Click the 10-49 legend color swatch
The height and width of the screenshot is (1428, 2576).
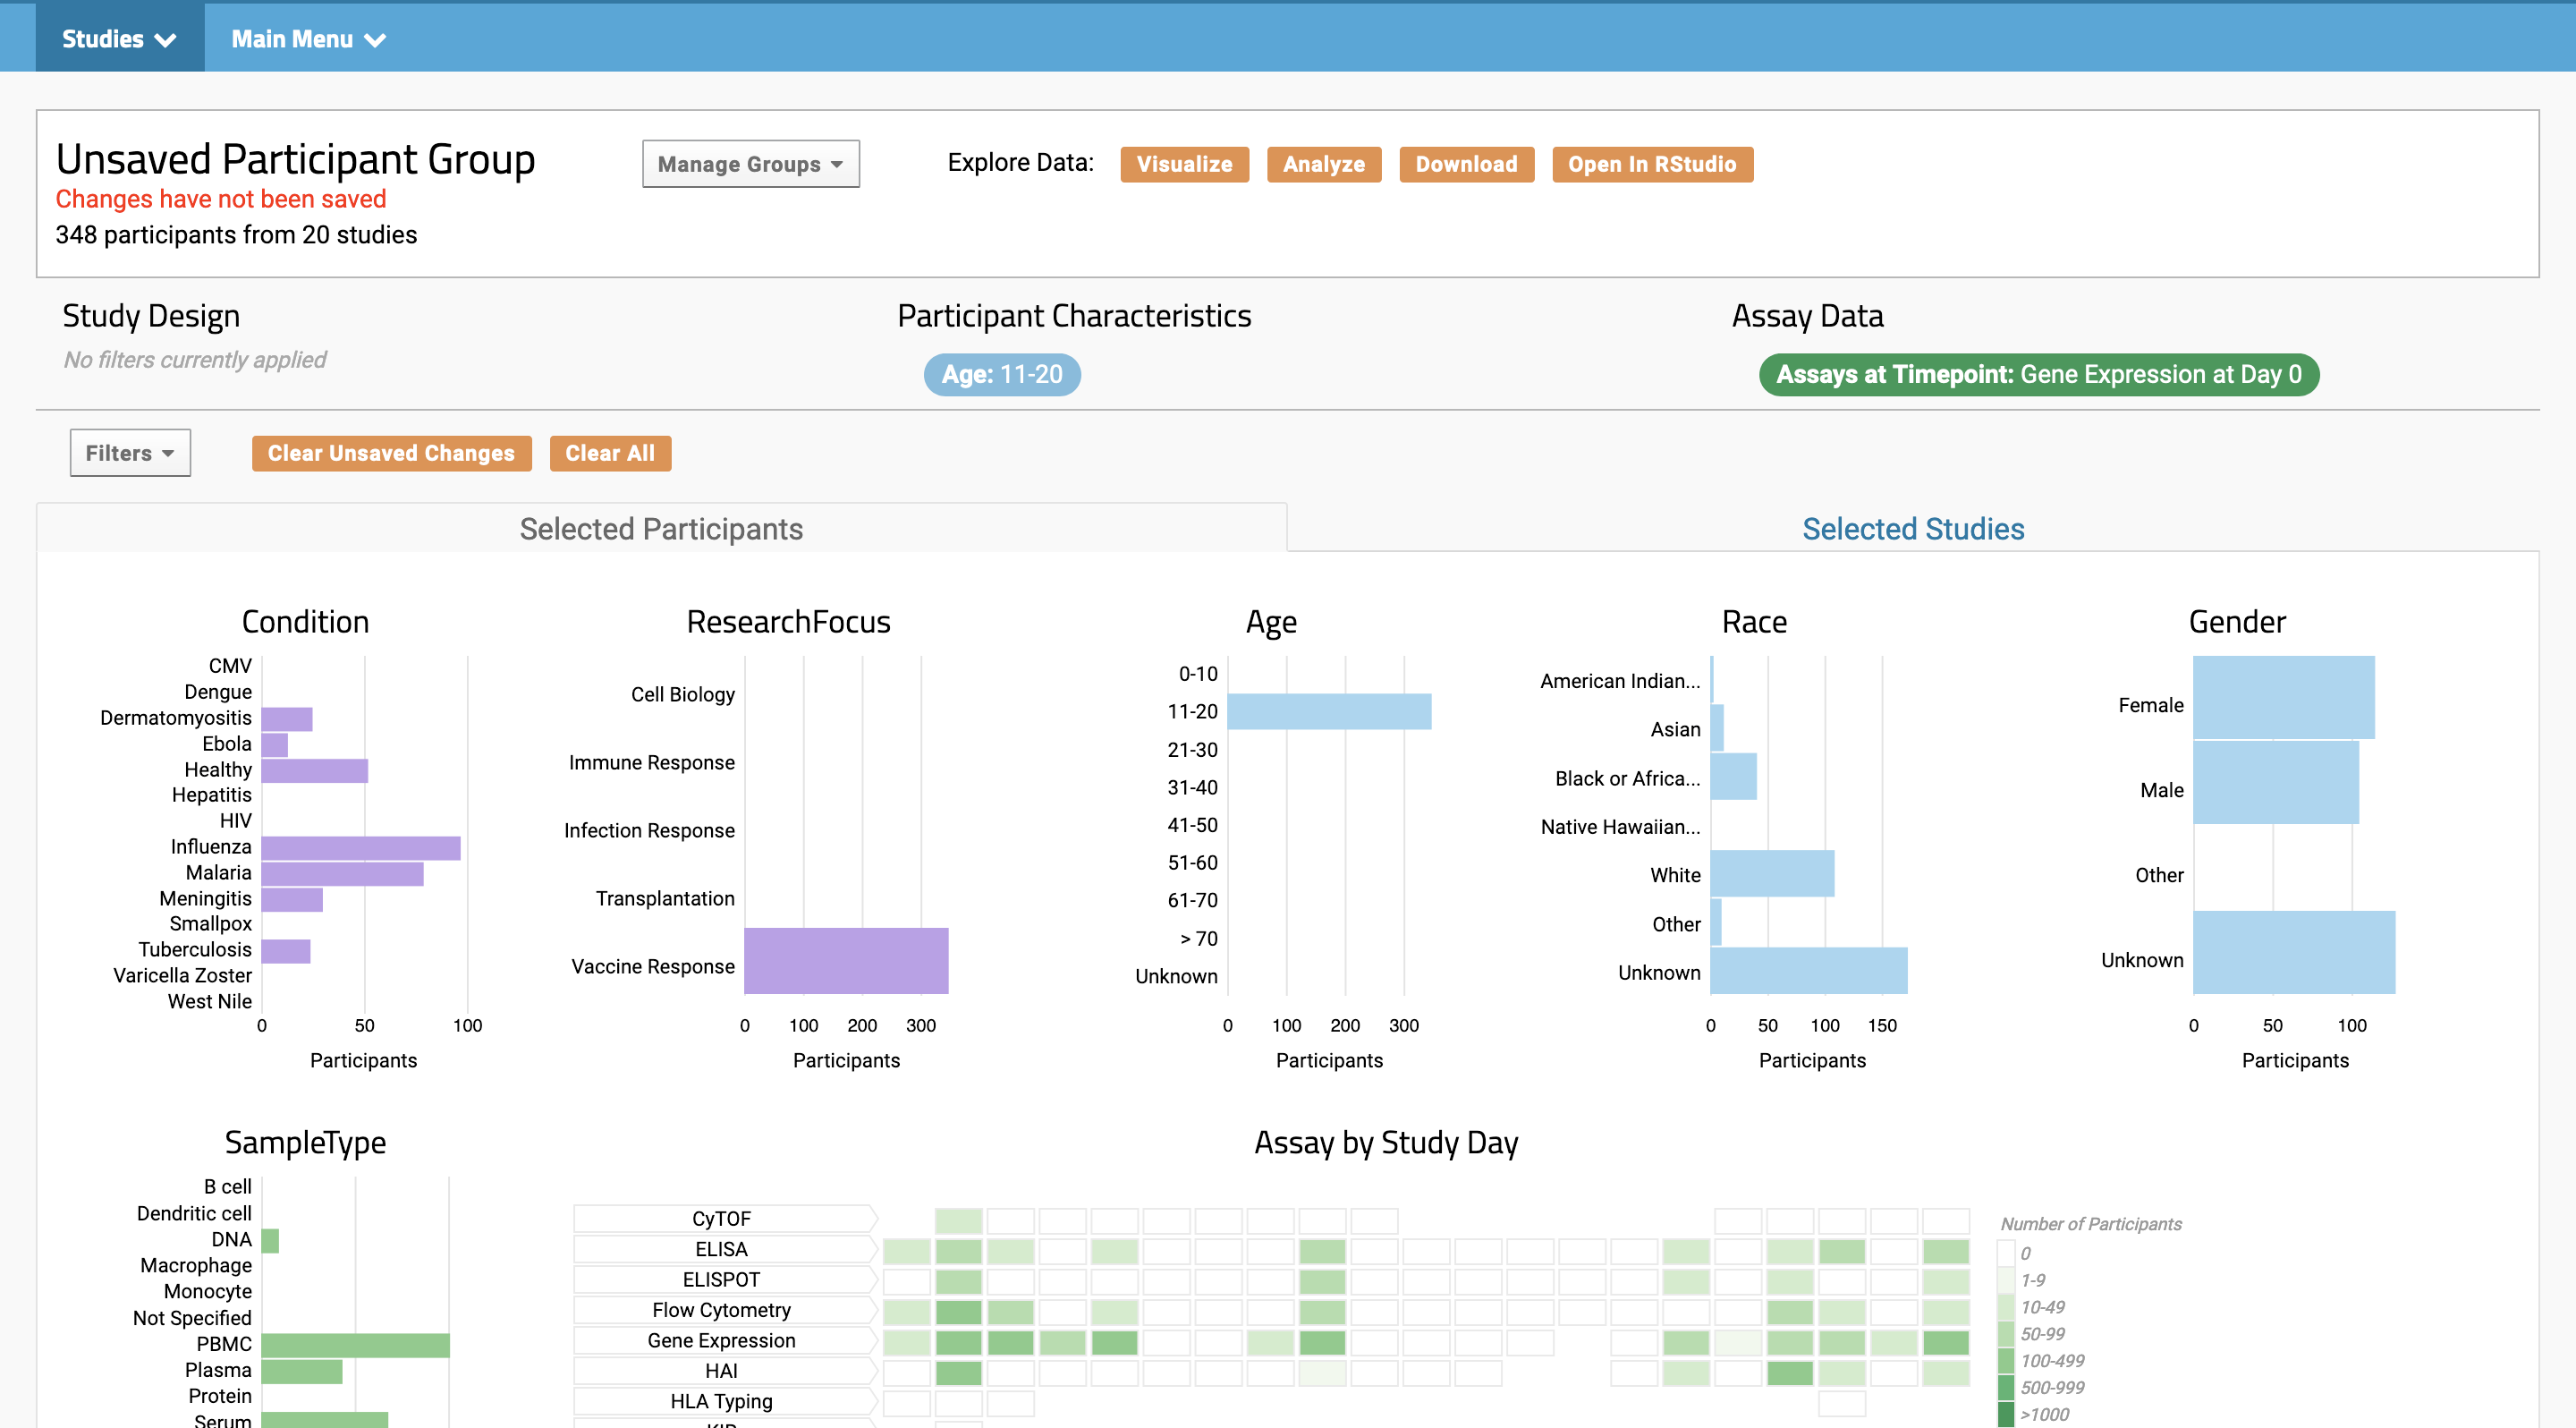2005,1306
